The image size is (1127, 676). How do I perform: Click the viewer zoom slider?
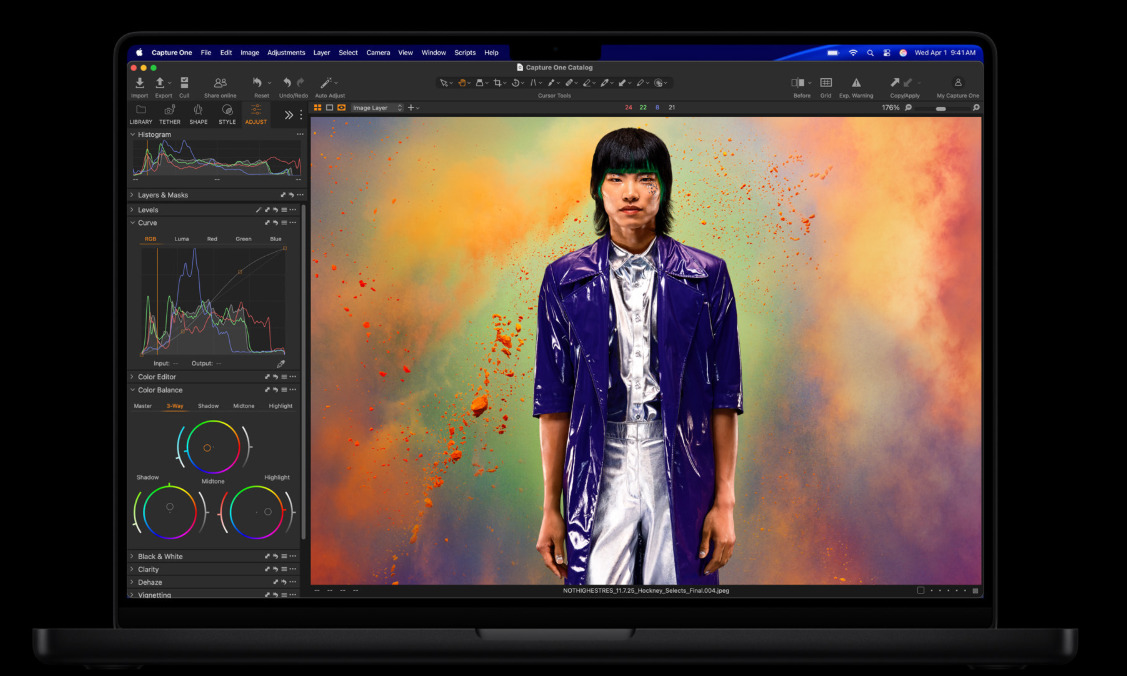pos(941,108)
